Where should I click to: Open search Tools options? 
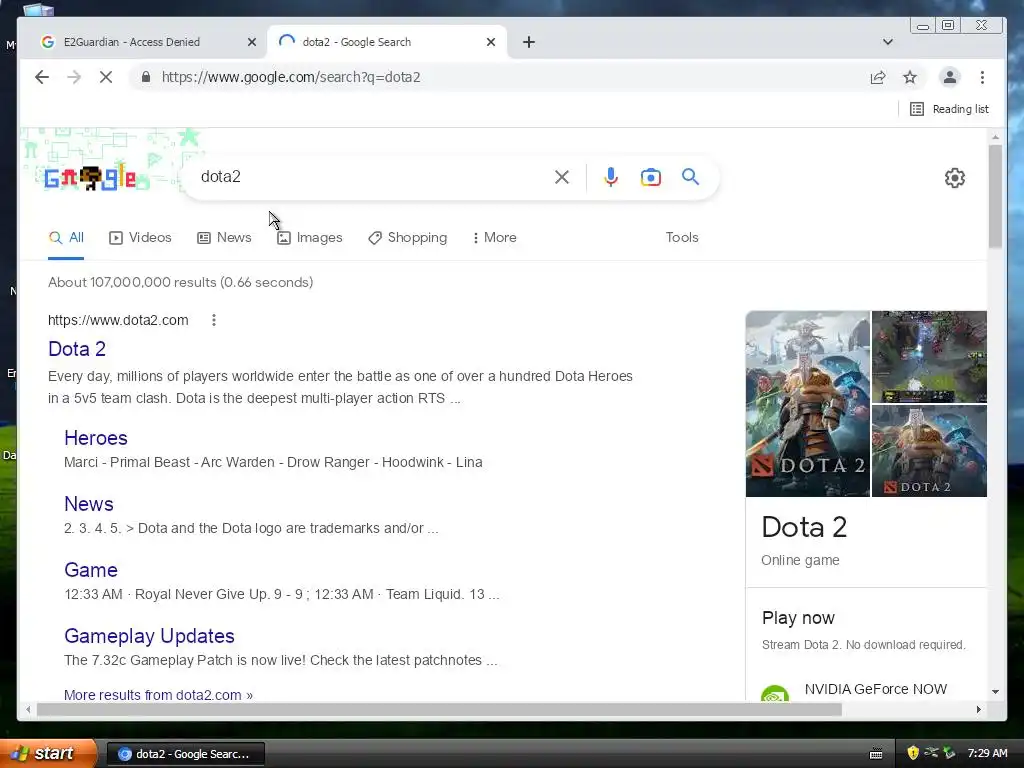coord(682,238)
